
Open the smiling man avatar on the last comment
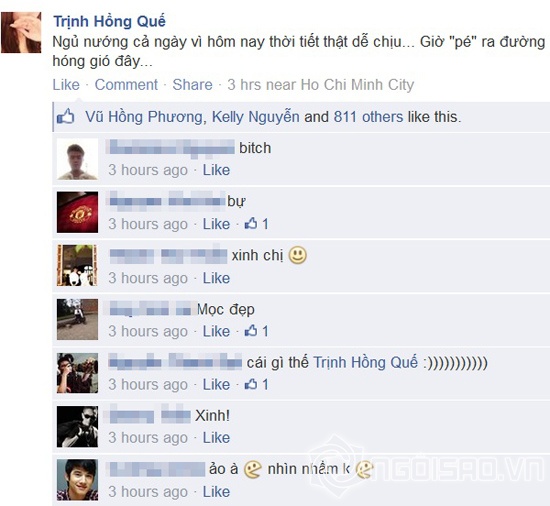78,479
